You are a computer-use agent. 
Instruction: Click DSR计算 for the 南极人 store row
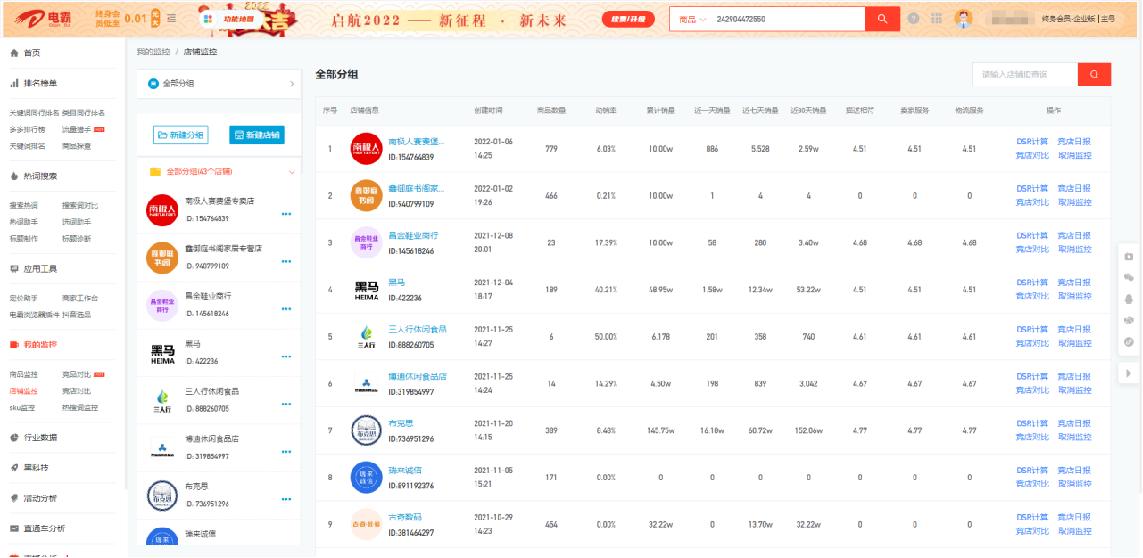[1032, 142]
